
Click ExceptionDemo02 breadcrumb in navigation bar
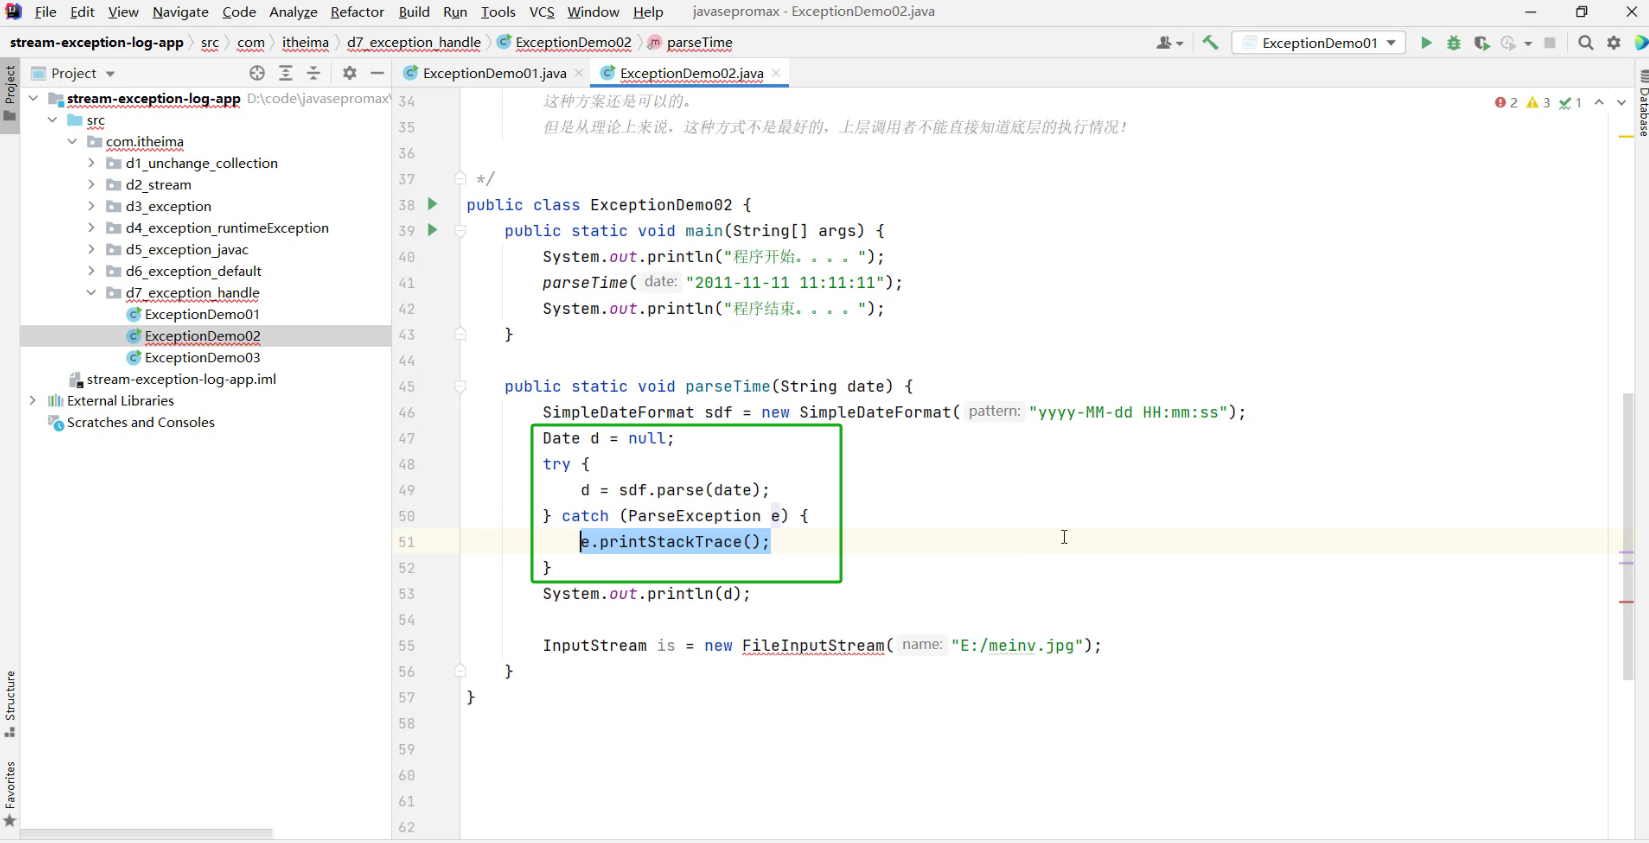(573, 43)
